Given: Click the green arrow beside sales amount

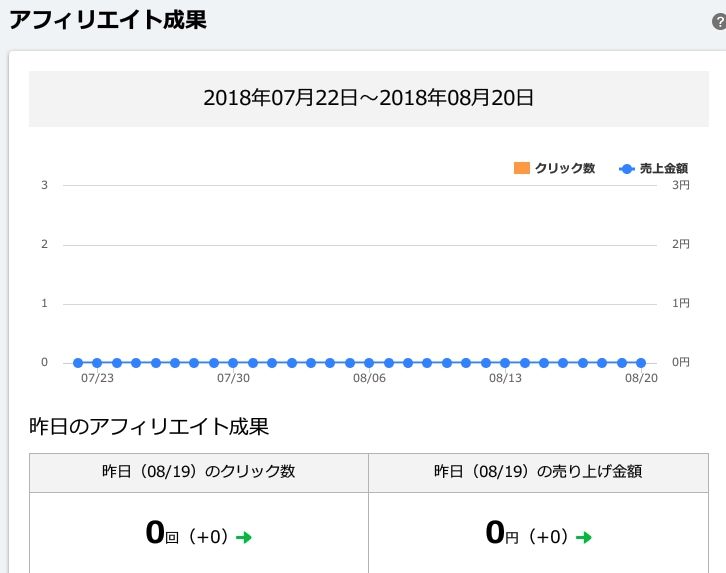Looking at the screenshot, I should coord(584,537).
